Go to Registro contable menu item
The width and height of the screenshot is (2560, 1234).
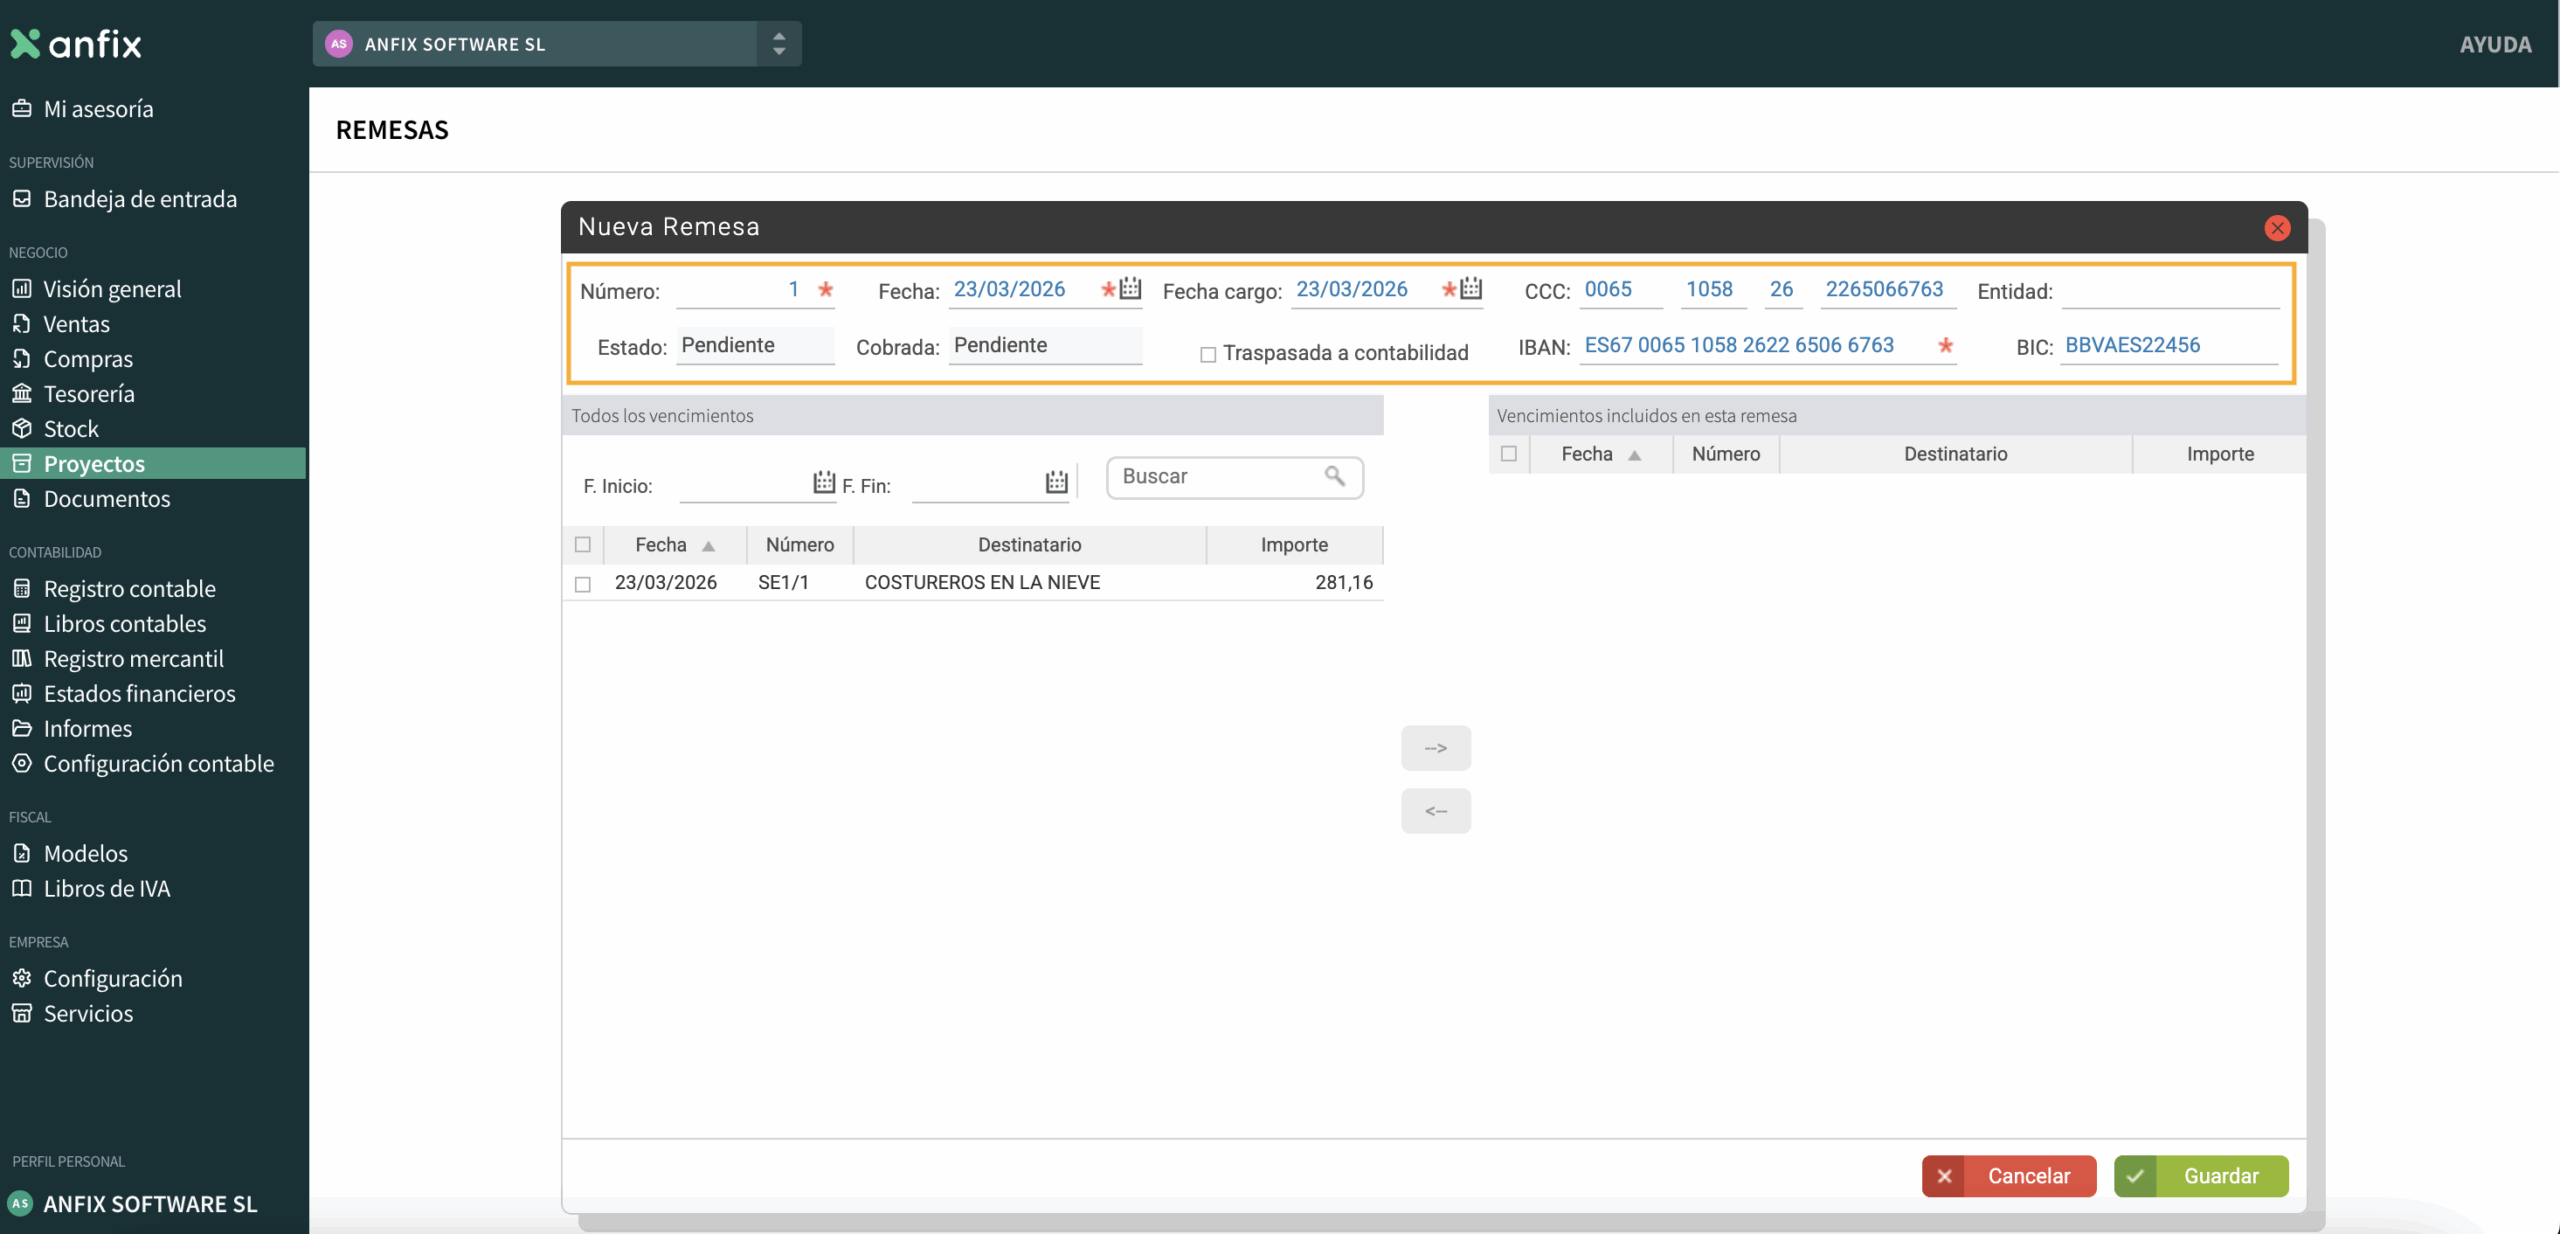pyautogui.click(x=129, y=589)
